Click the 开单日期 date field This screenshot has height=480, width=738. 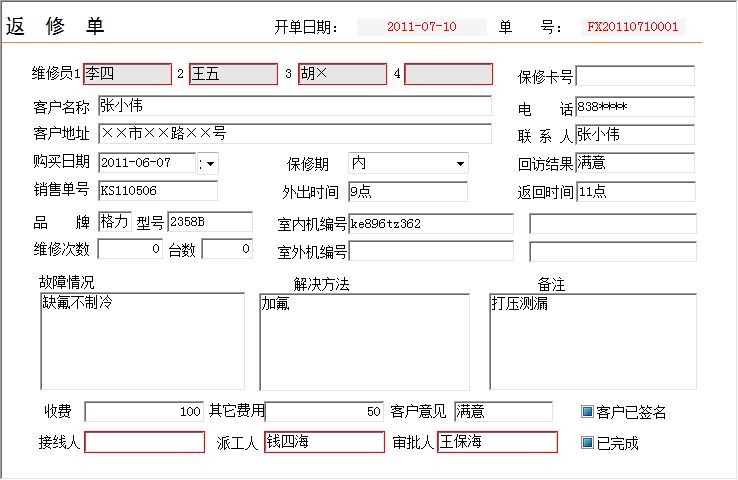pyautogui.click(x=421, y=27)
